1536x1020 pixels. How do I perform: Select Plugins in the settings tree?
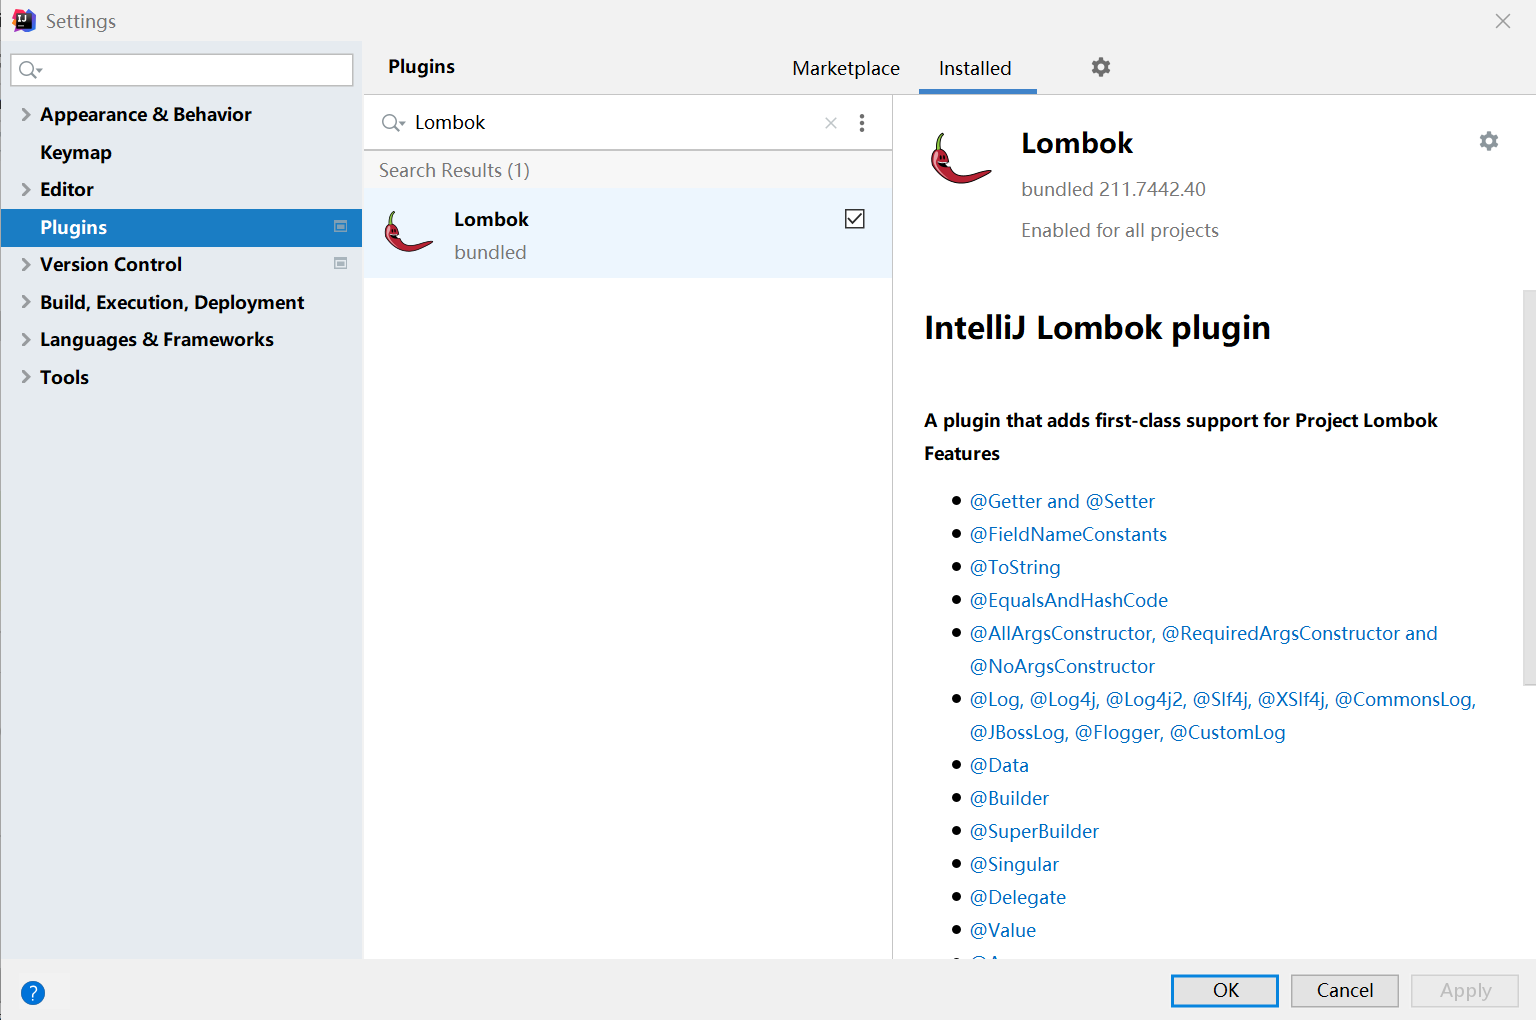[181, 227]
